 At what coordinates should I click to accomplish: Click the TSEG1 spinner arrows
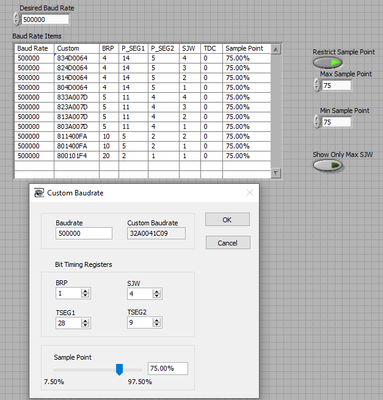coord(85,323)
